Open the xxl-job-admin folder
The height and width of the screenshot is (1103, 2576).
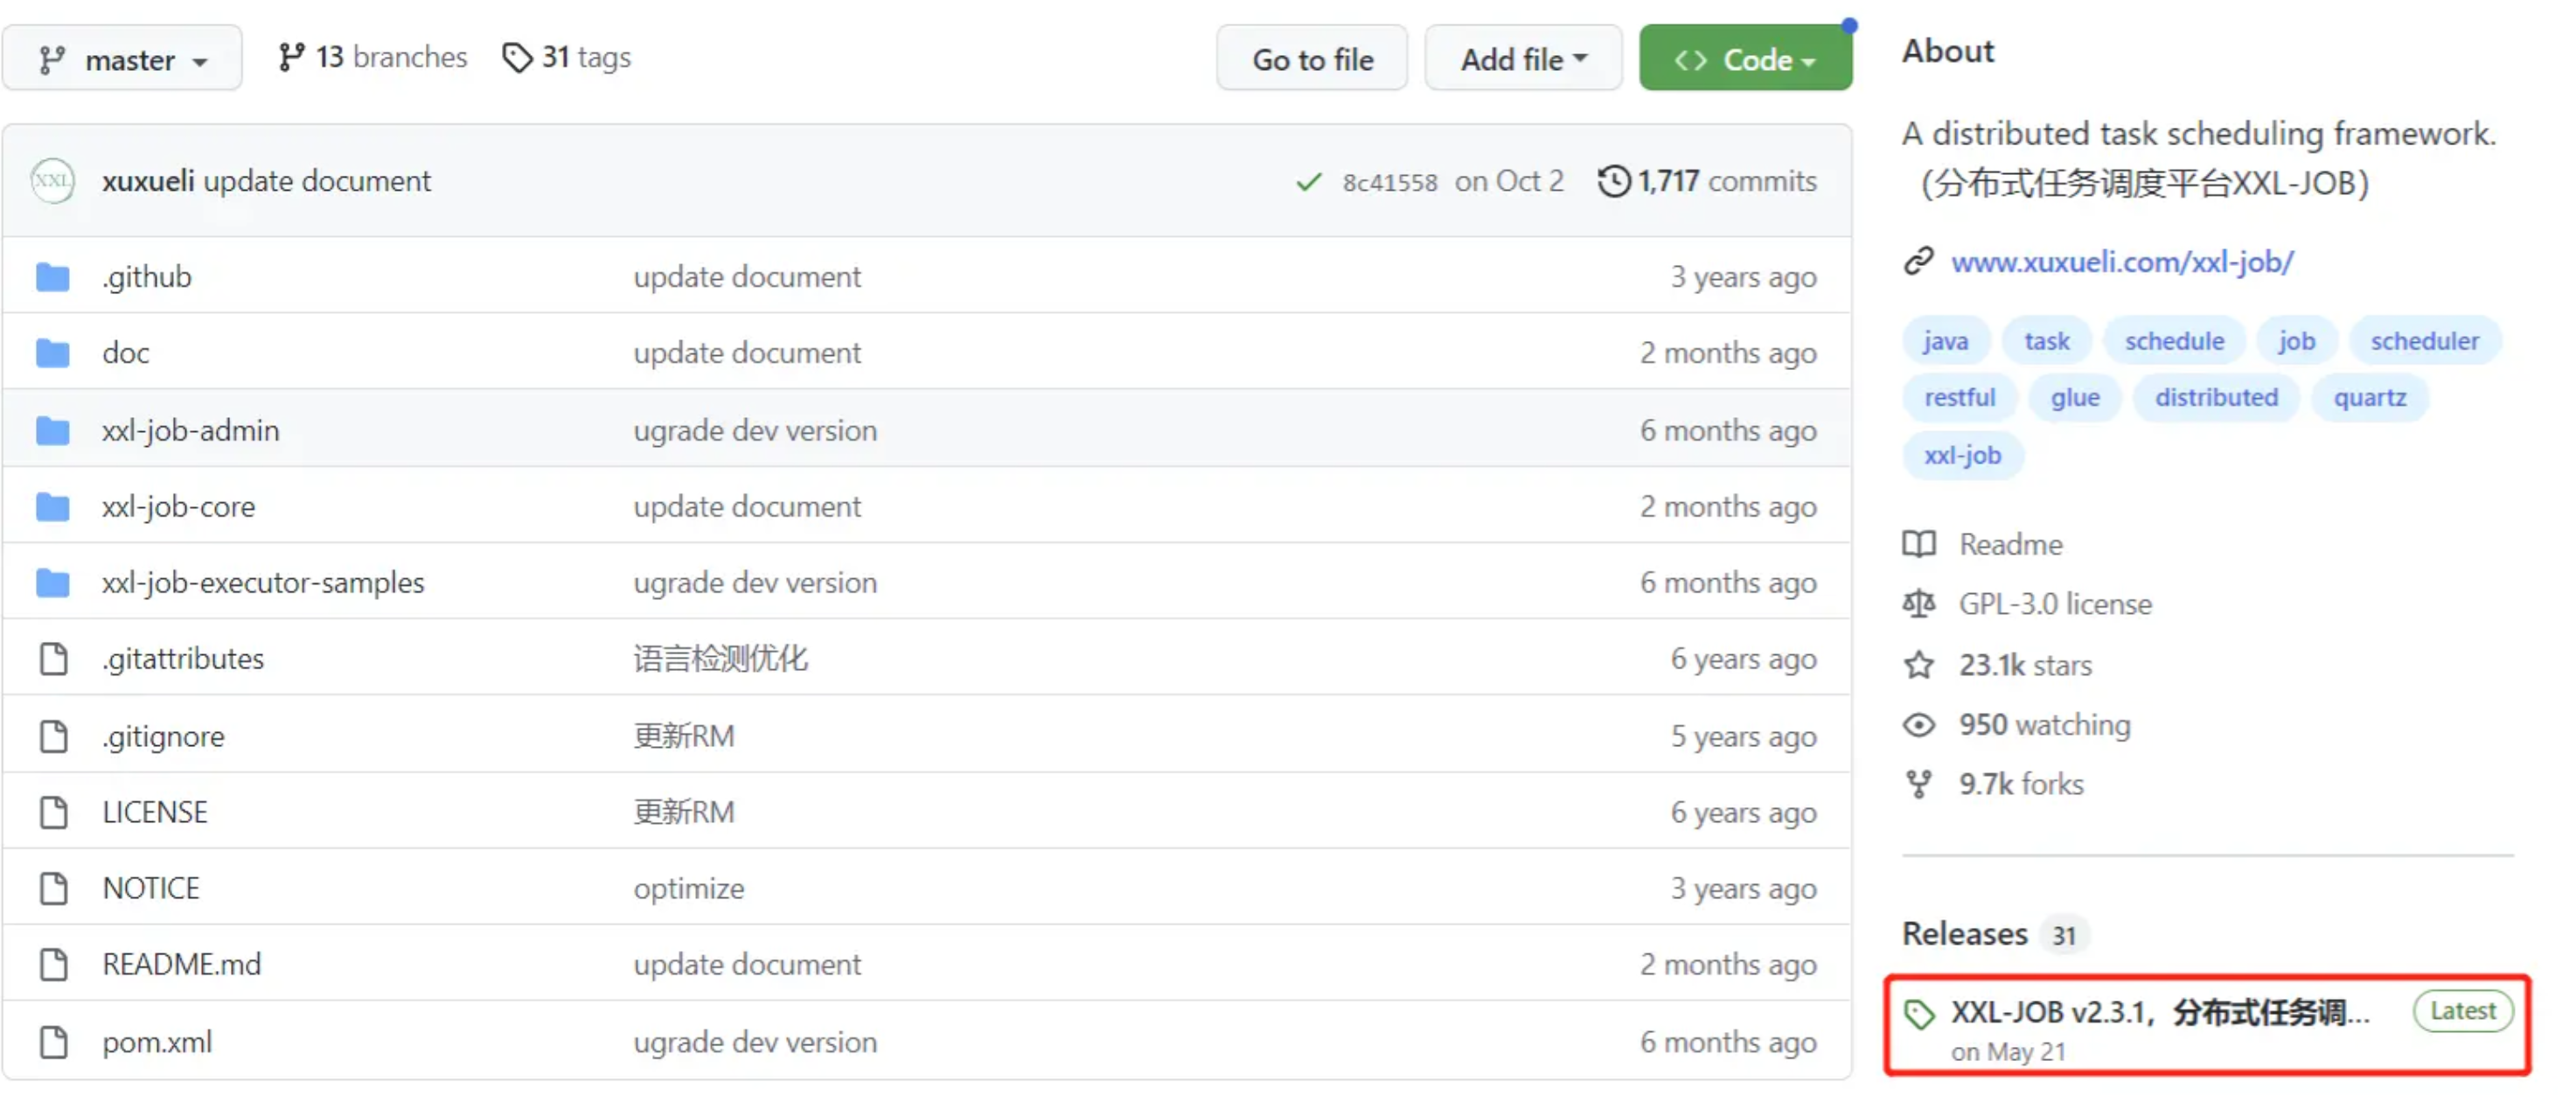coord(190,430)
